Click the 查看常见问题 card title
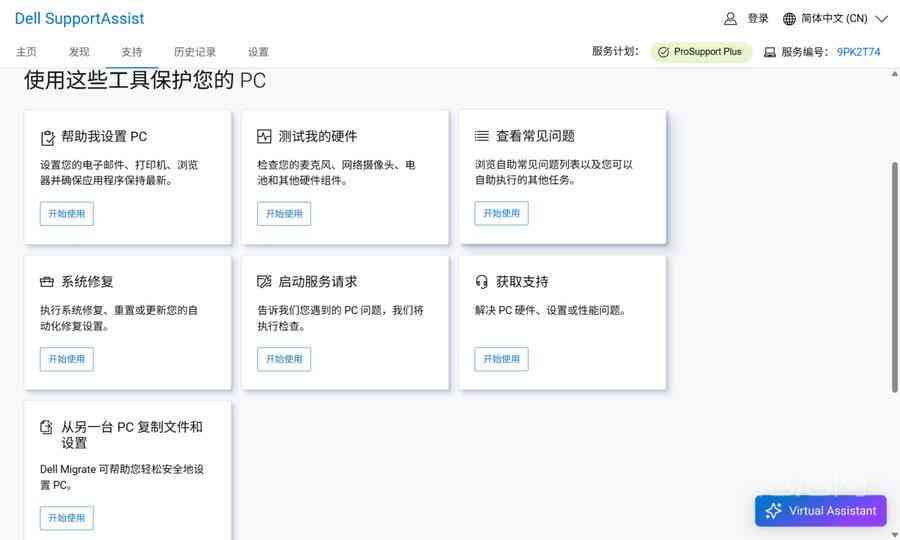 tap(536, 136)
